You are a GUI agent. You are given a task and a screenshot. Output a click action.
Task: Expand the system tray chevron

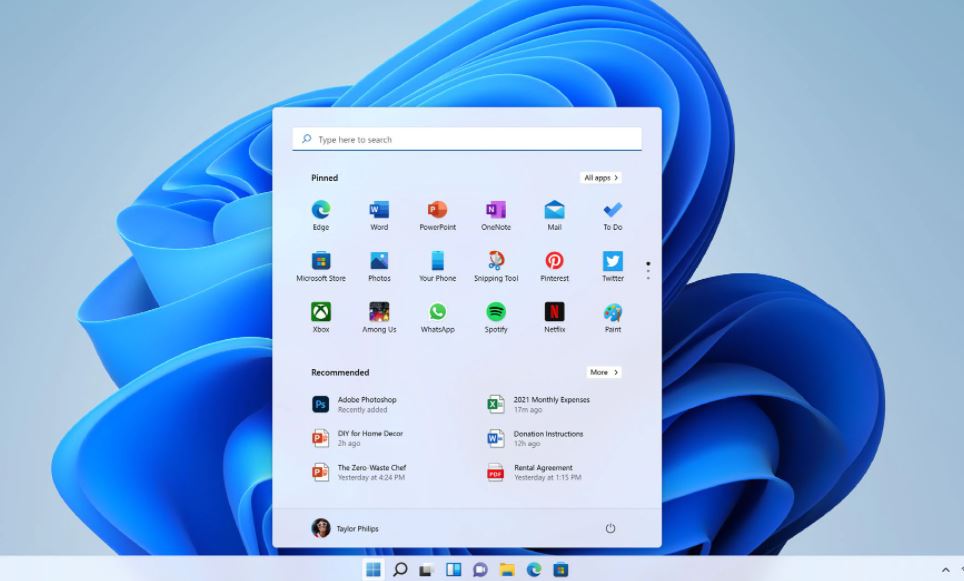click(946, 571)
